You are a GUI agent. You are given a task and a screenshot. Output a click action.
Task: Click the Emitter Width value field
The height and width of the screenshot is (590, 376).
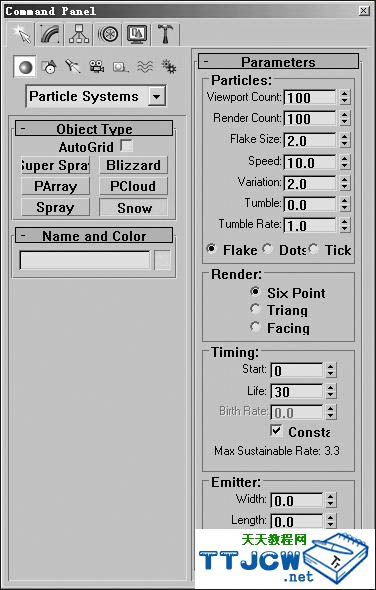(297, 501)
